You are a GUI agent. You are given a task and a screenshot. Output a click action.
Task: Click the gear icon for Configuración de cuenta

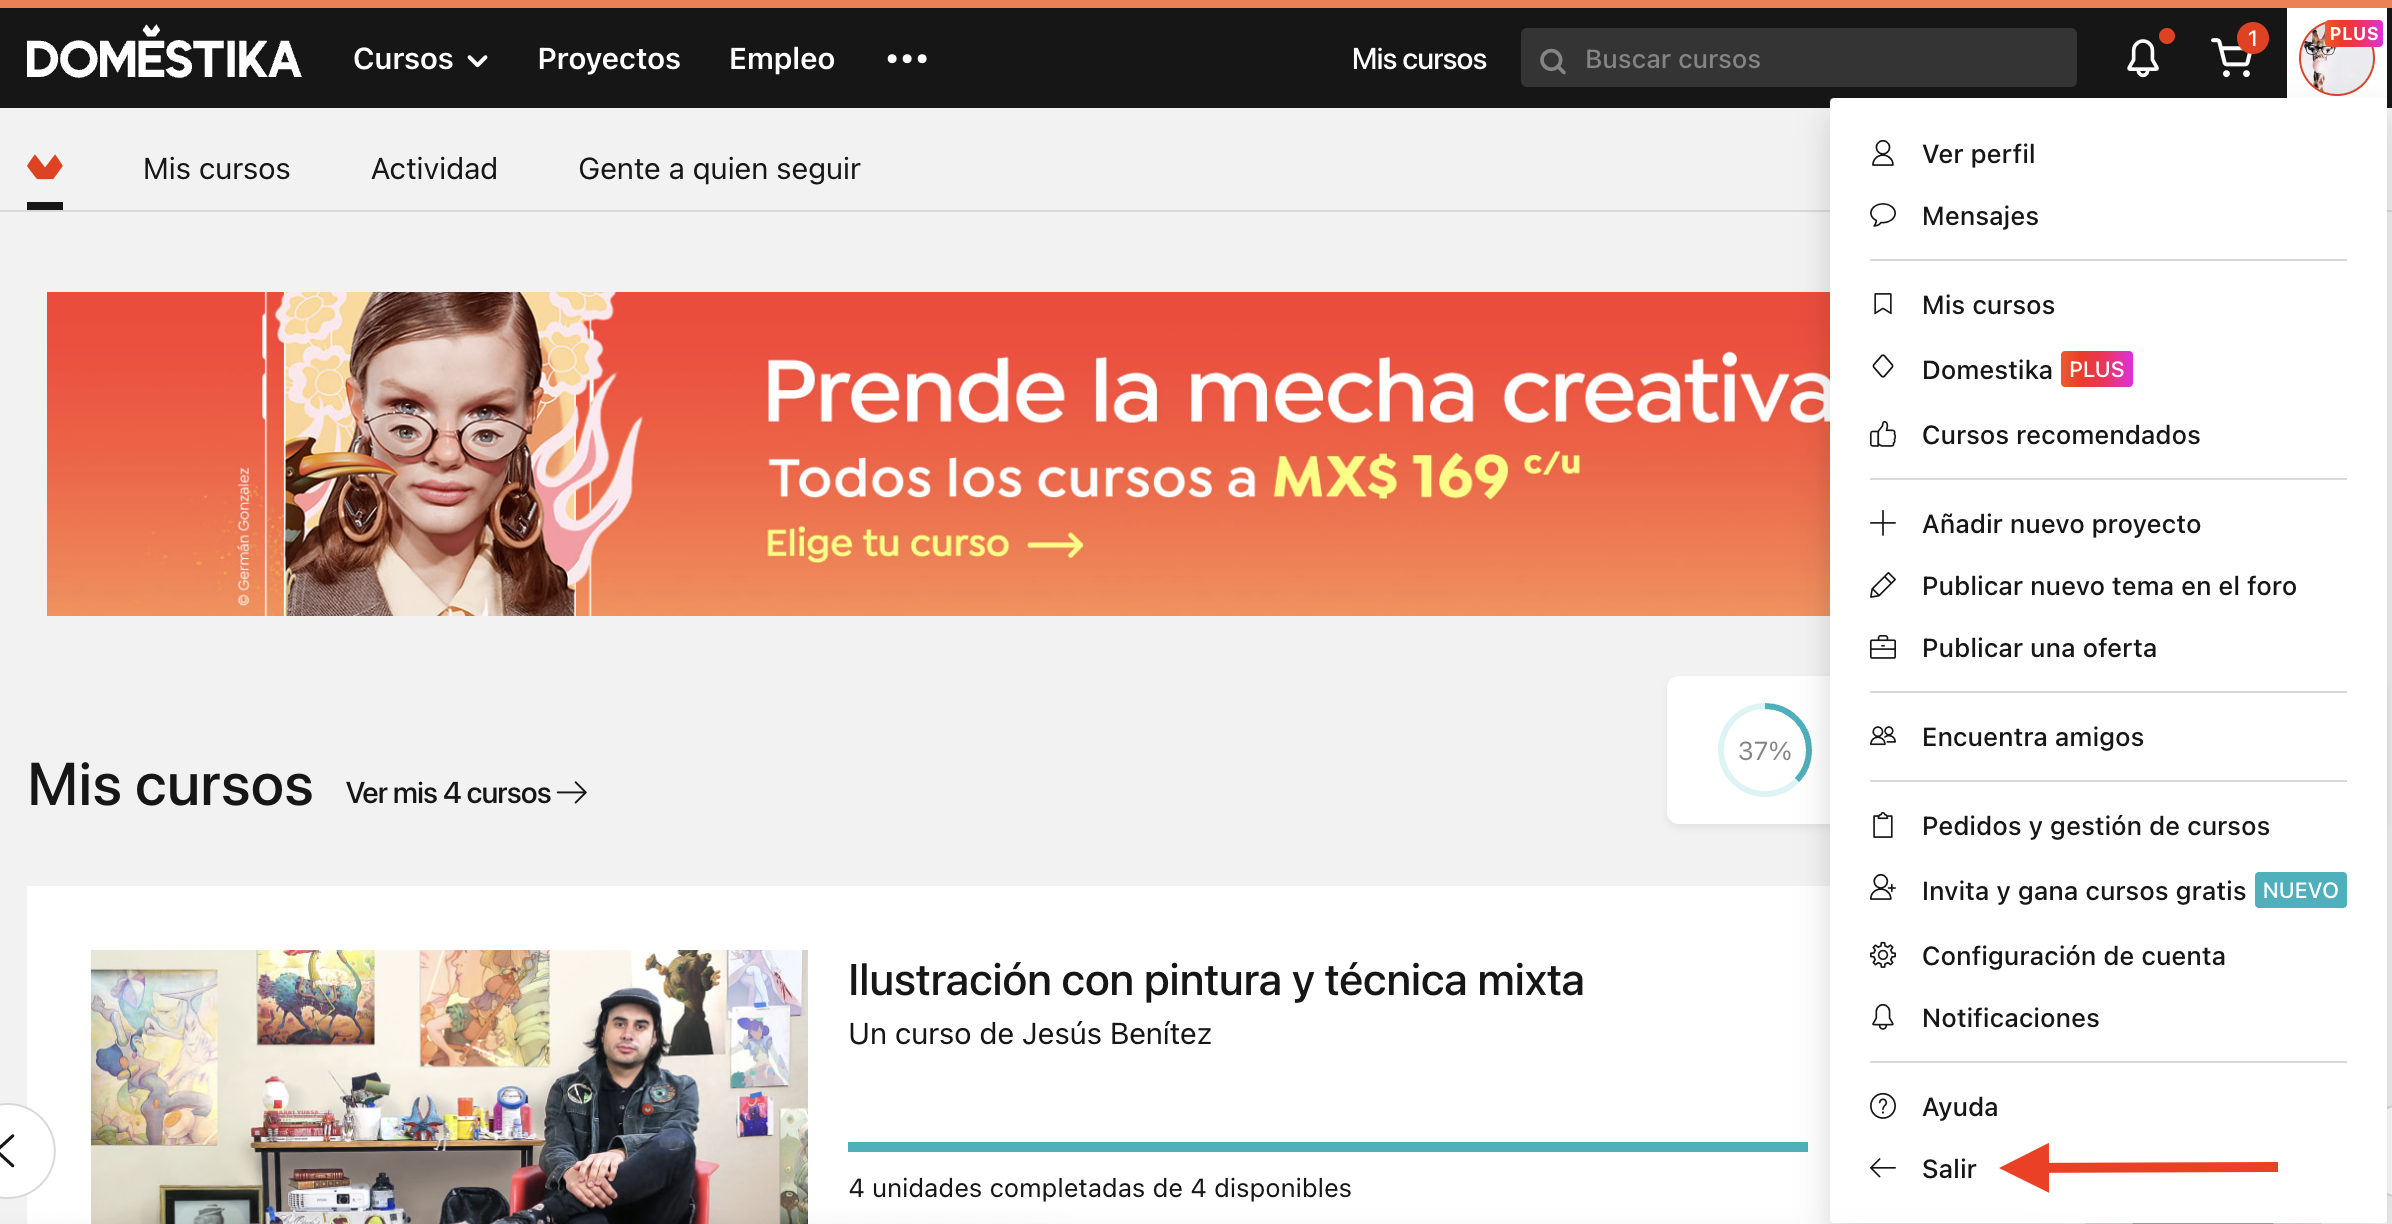[x=1883, y=955]
